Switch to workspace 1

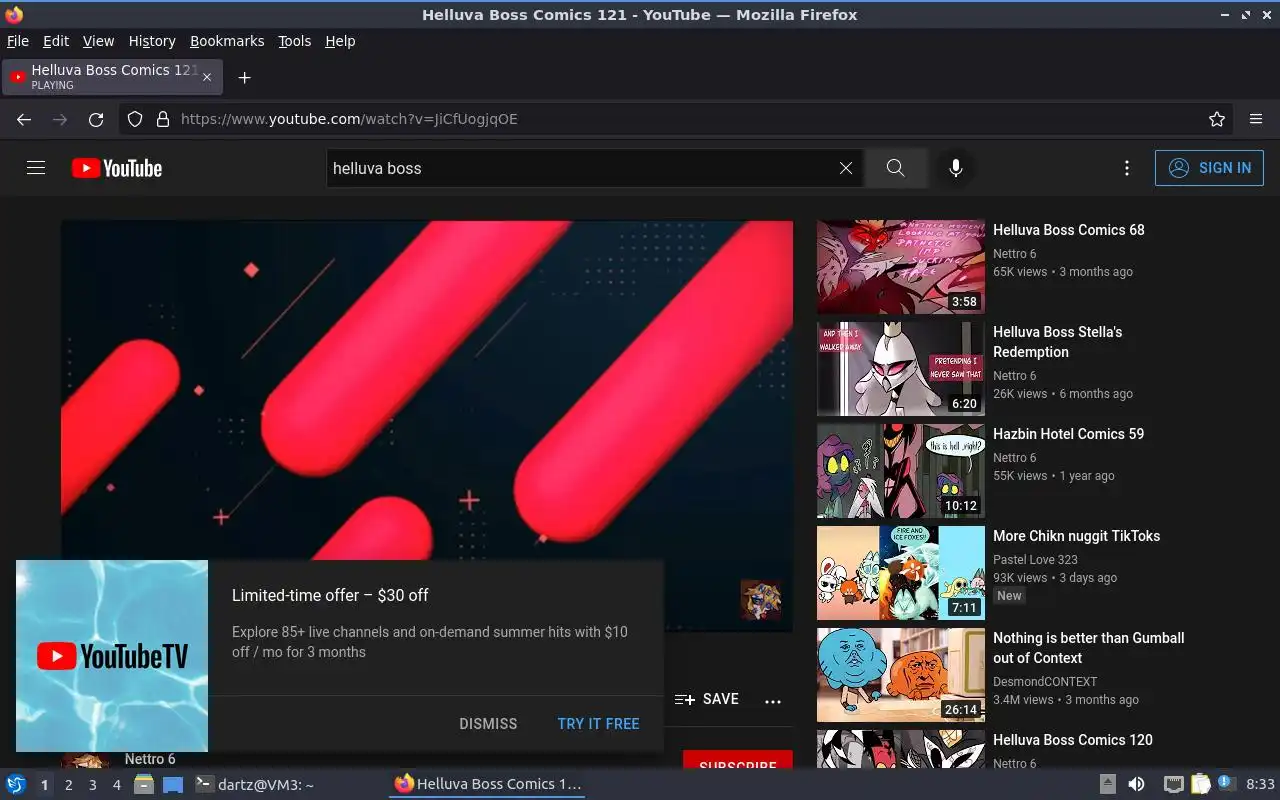pos(44,785)
